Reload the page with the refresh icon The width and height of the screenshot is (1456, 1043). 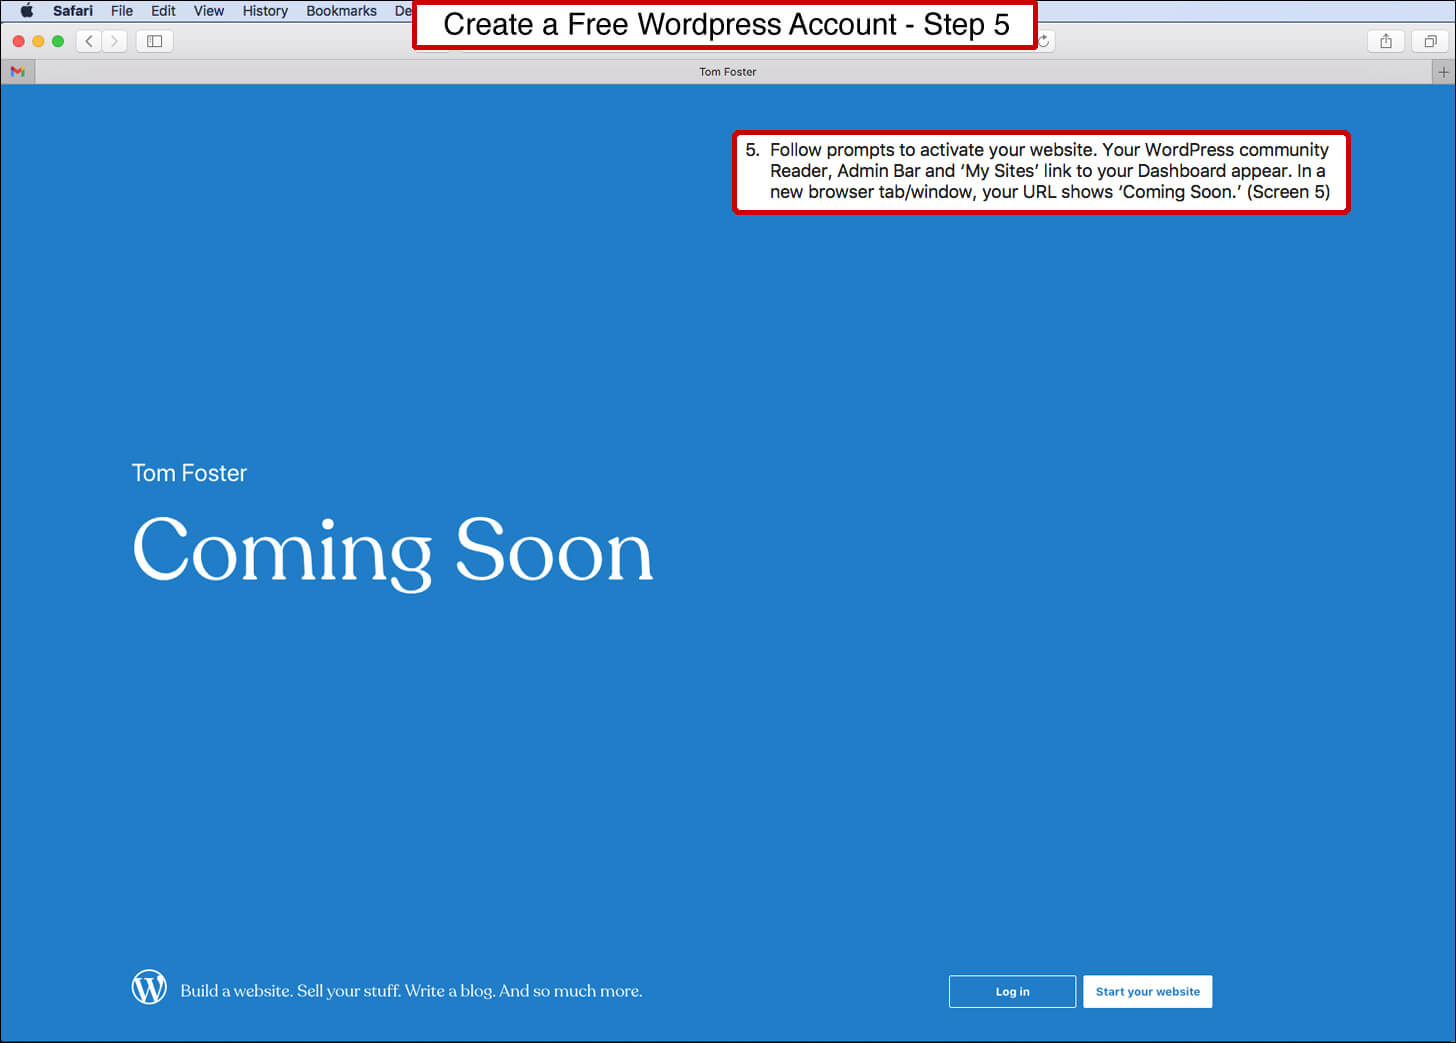(x=1044, y=41)
